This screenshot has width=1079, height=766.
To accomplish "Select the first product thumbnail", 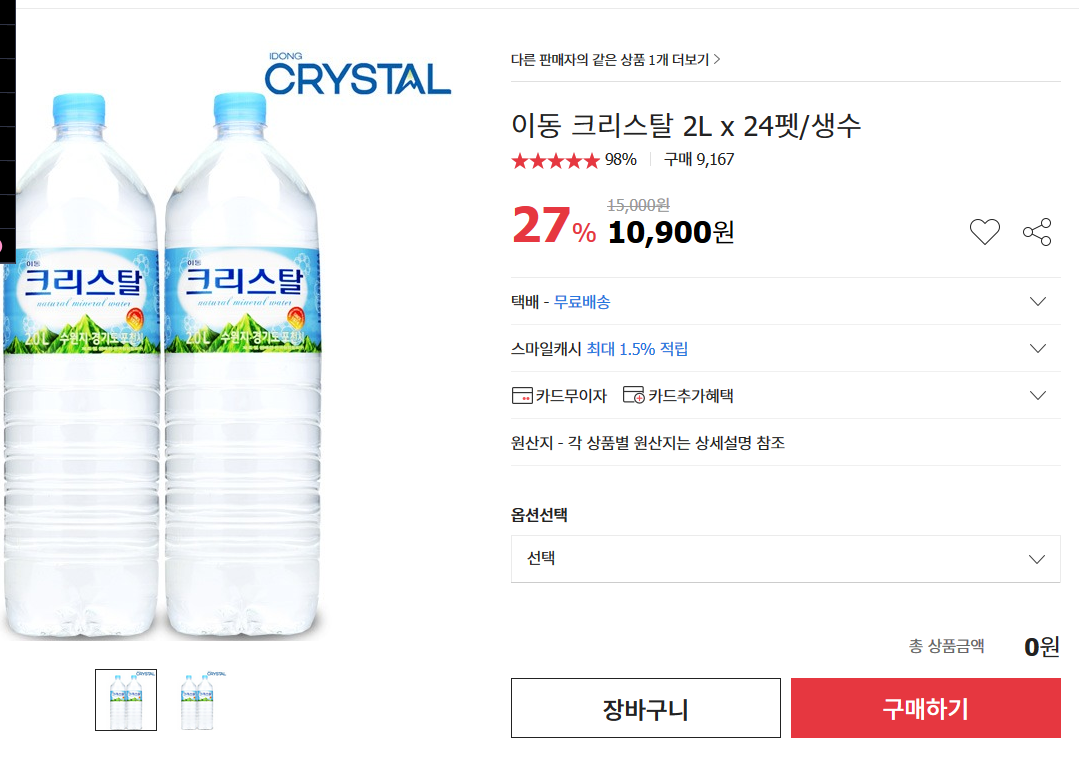I will point(126,700).
